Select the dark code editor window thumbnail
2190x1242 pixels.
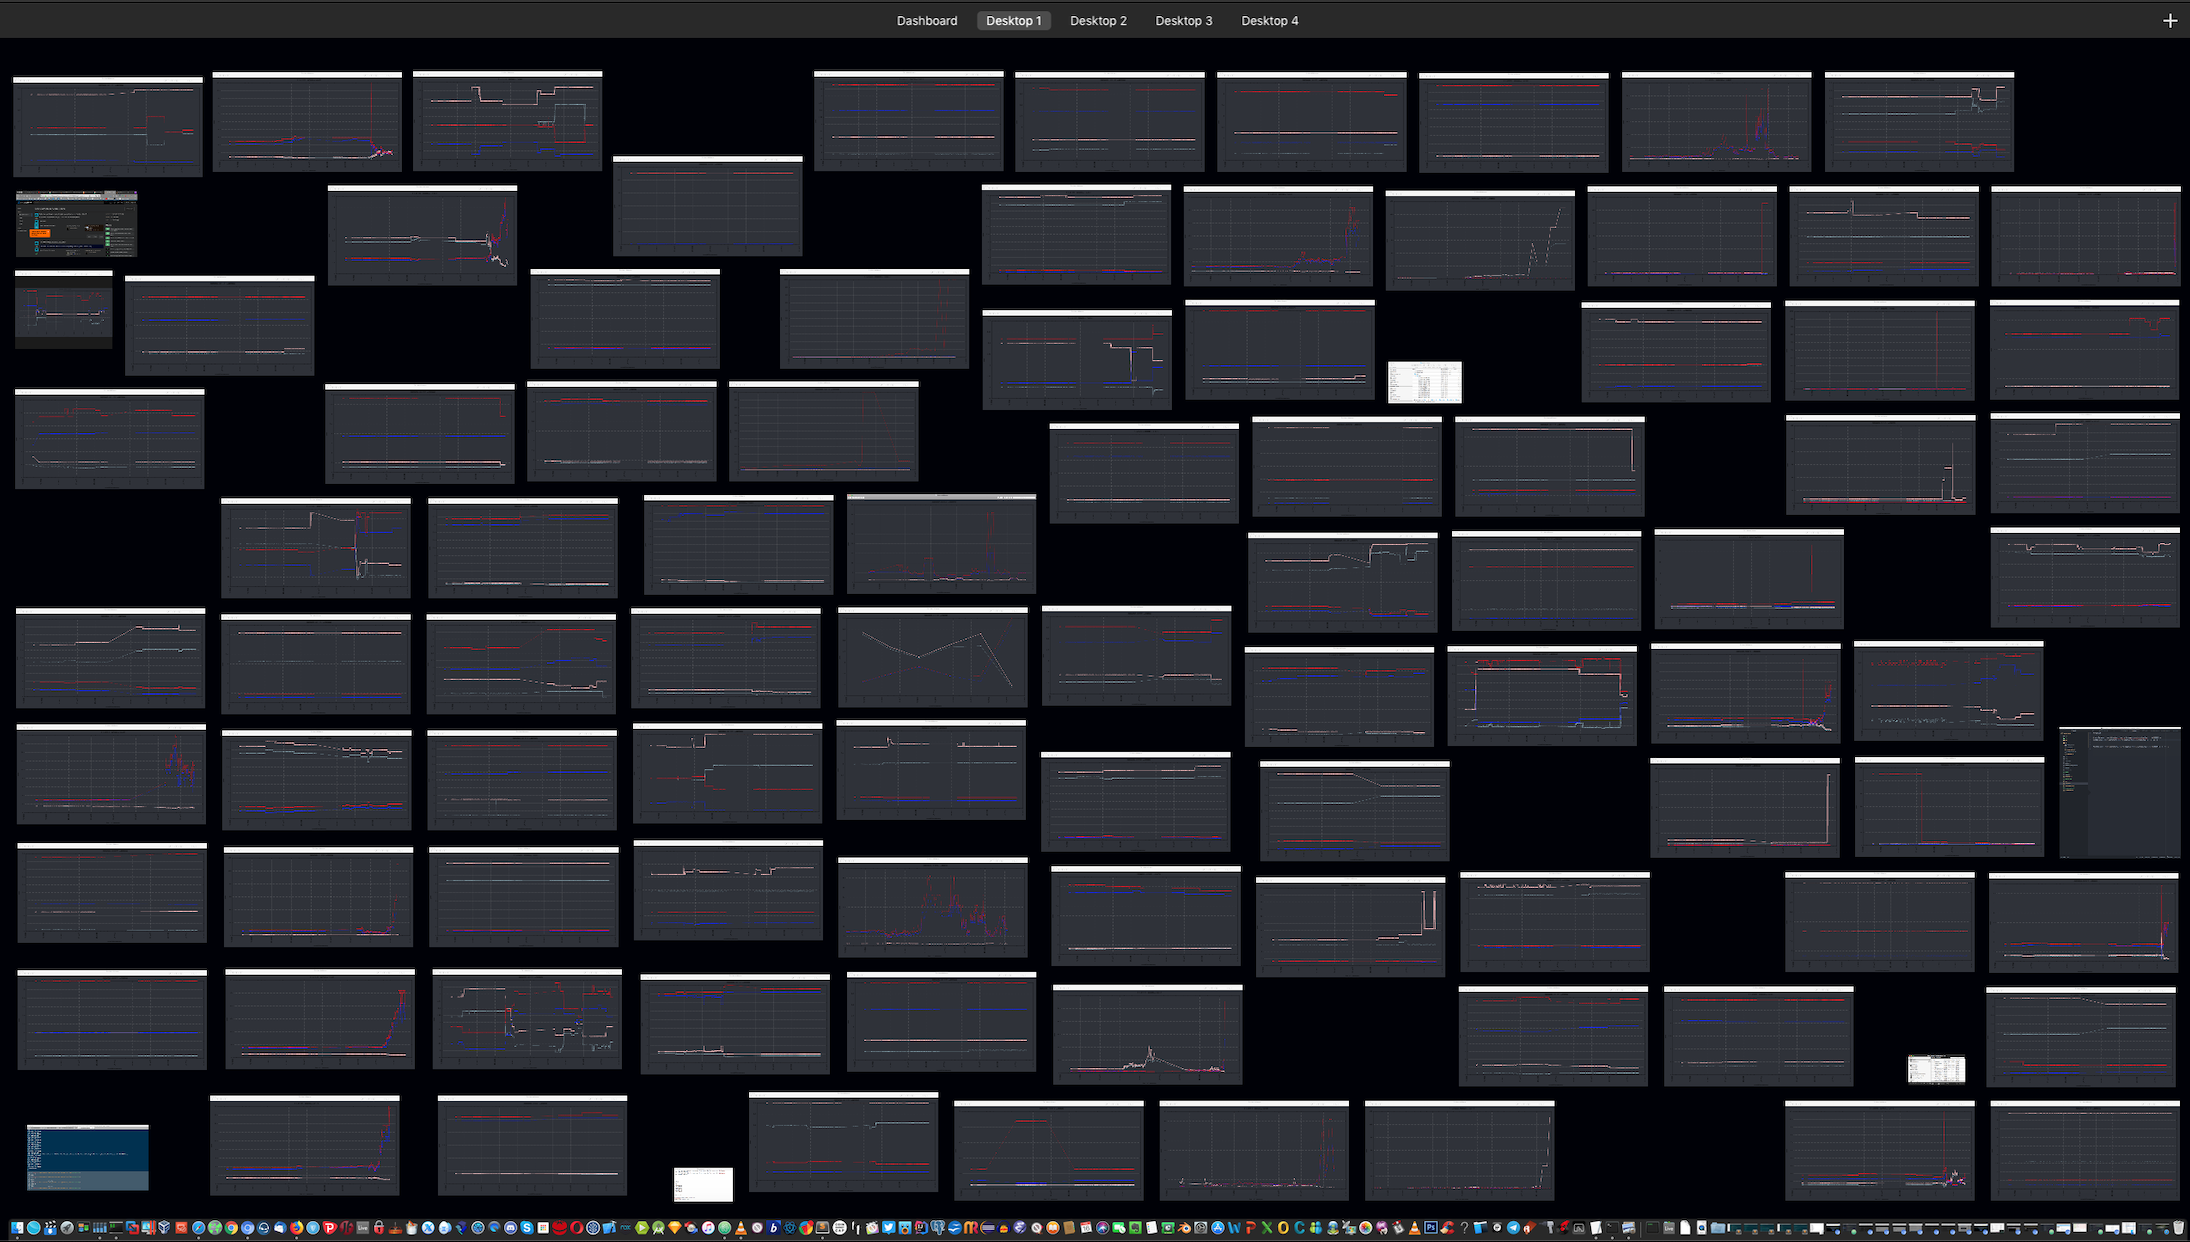click(x=2119, y=792)
